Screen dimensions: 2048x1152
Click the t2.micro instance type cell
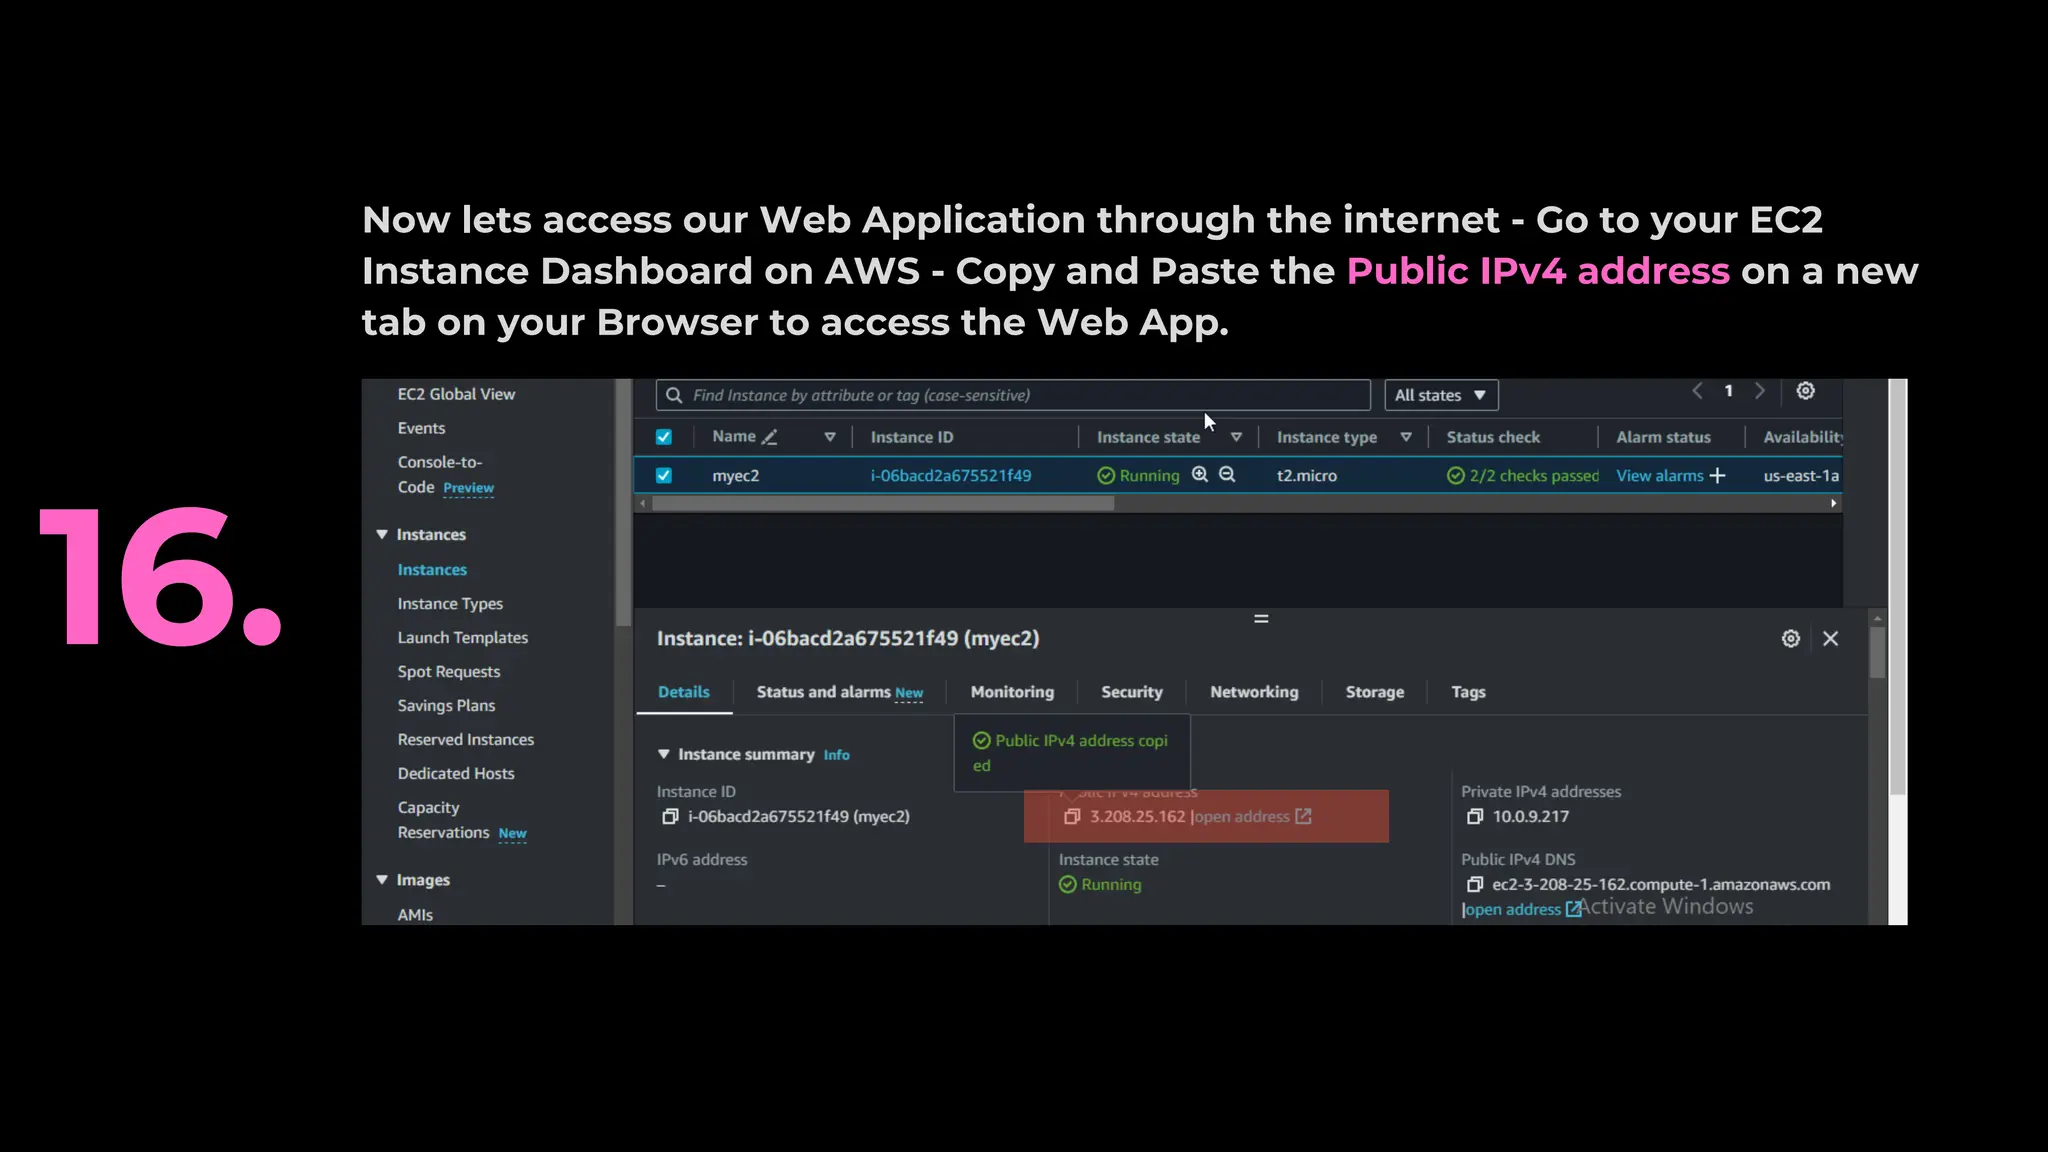pyautogui.click(x=1307, y=476)
